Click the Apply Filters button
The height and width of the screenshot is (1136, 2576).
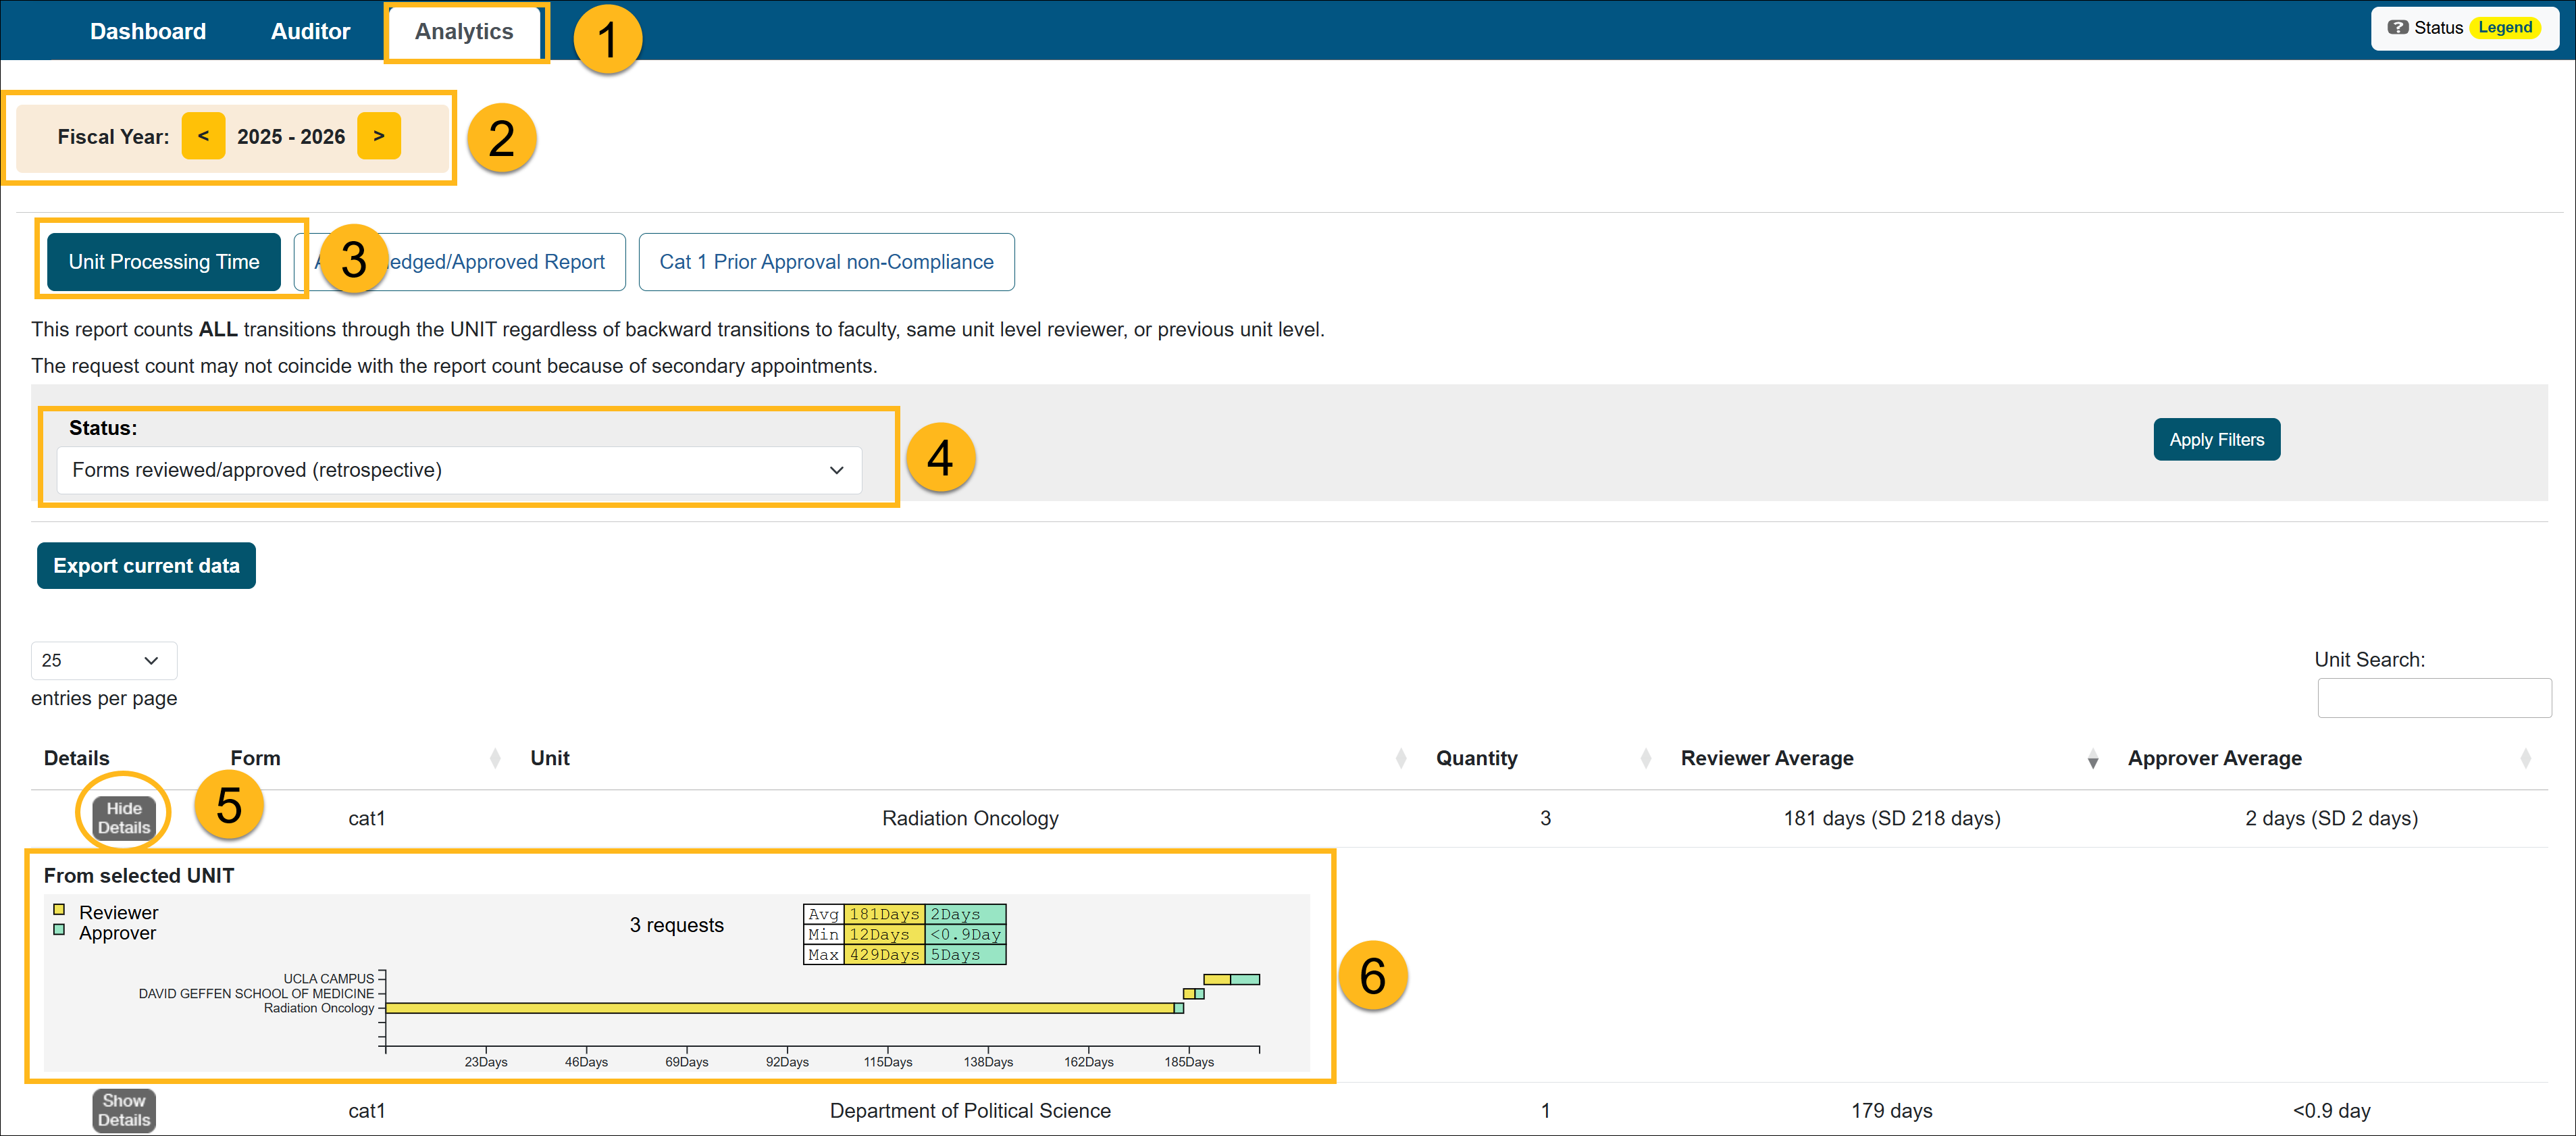coord(2215,440)
